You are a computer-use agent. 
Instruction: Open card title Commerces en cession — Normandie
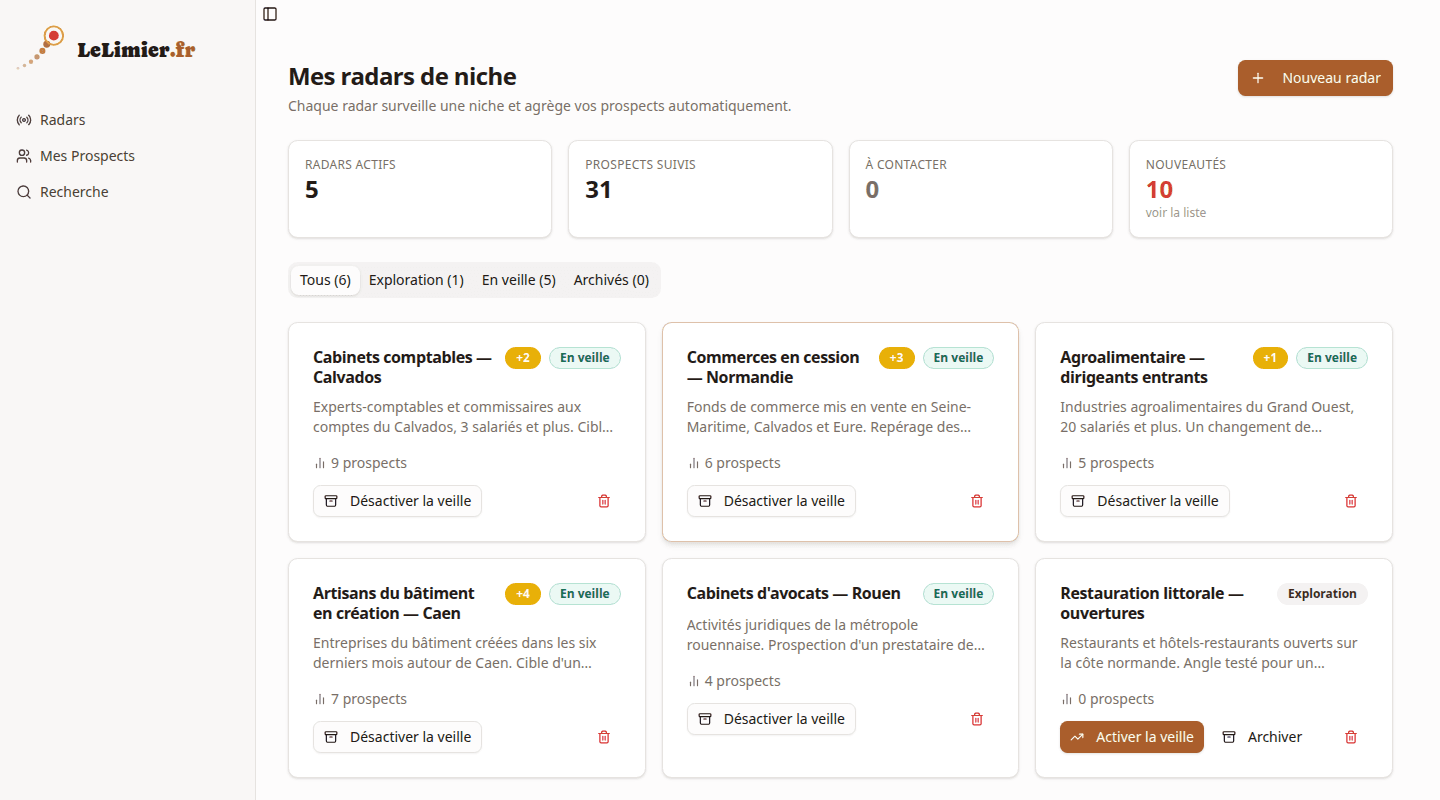(x=773, y=367)
